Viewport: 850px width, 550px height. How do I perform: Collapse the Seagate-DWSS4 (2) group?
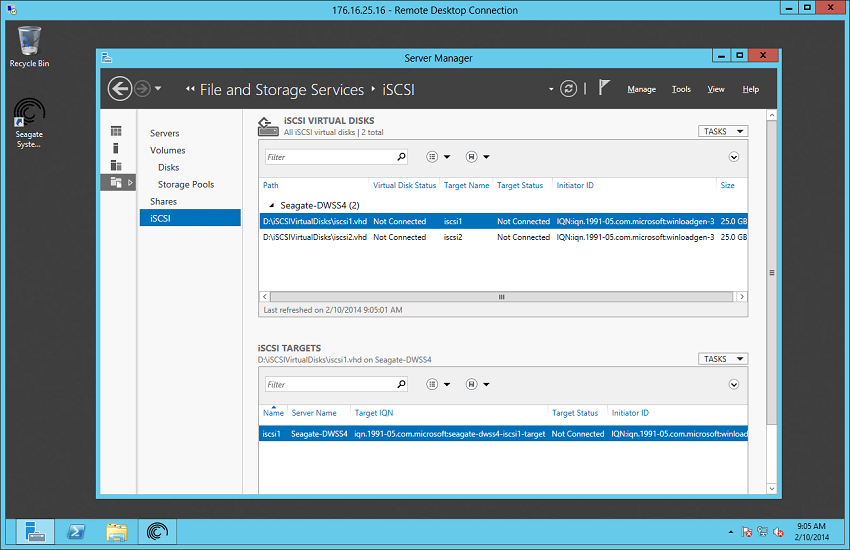pos(272,205)
